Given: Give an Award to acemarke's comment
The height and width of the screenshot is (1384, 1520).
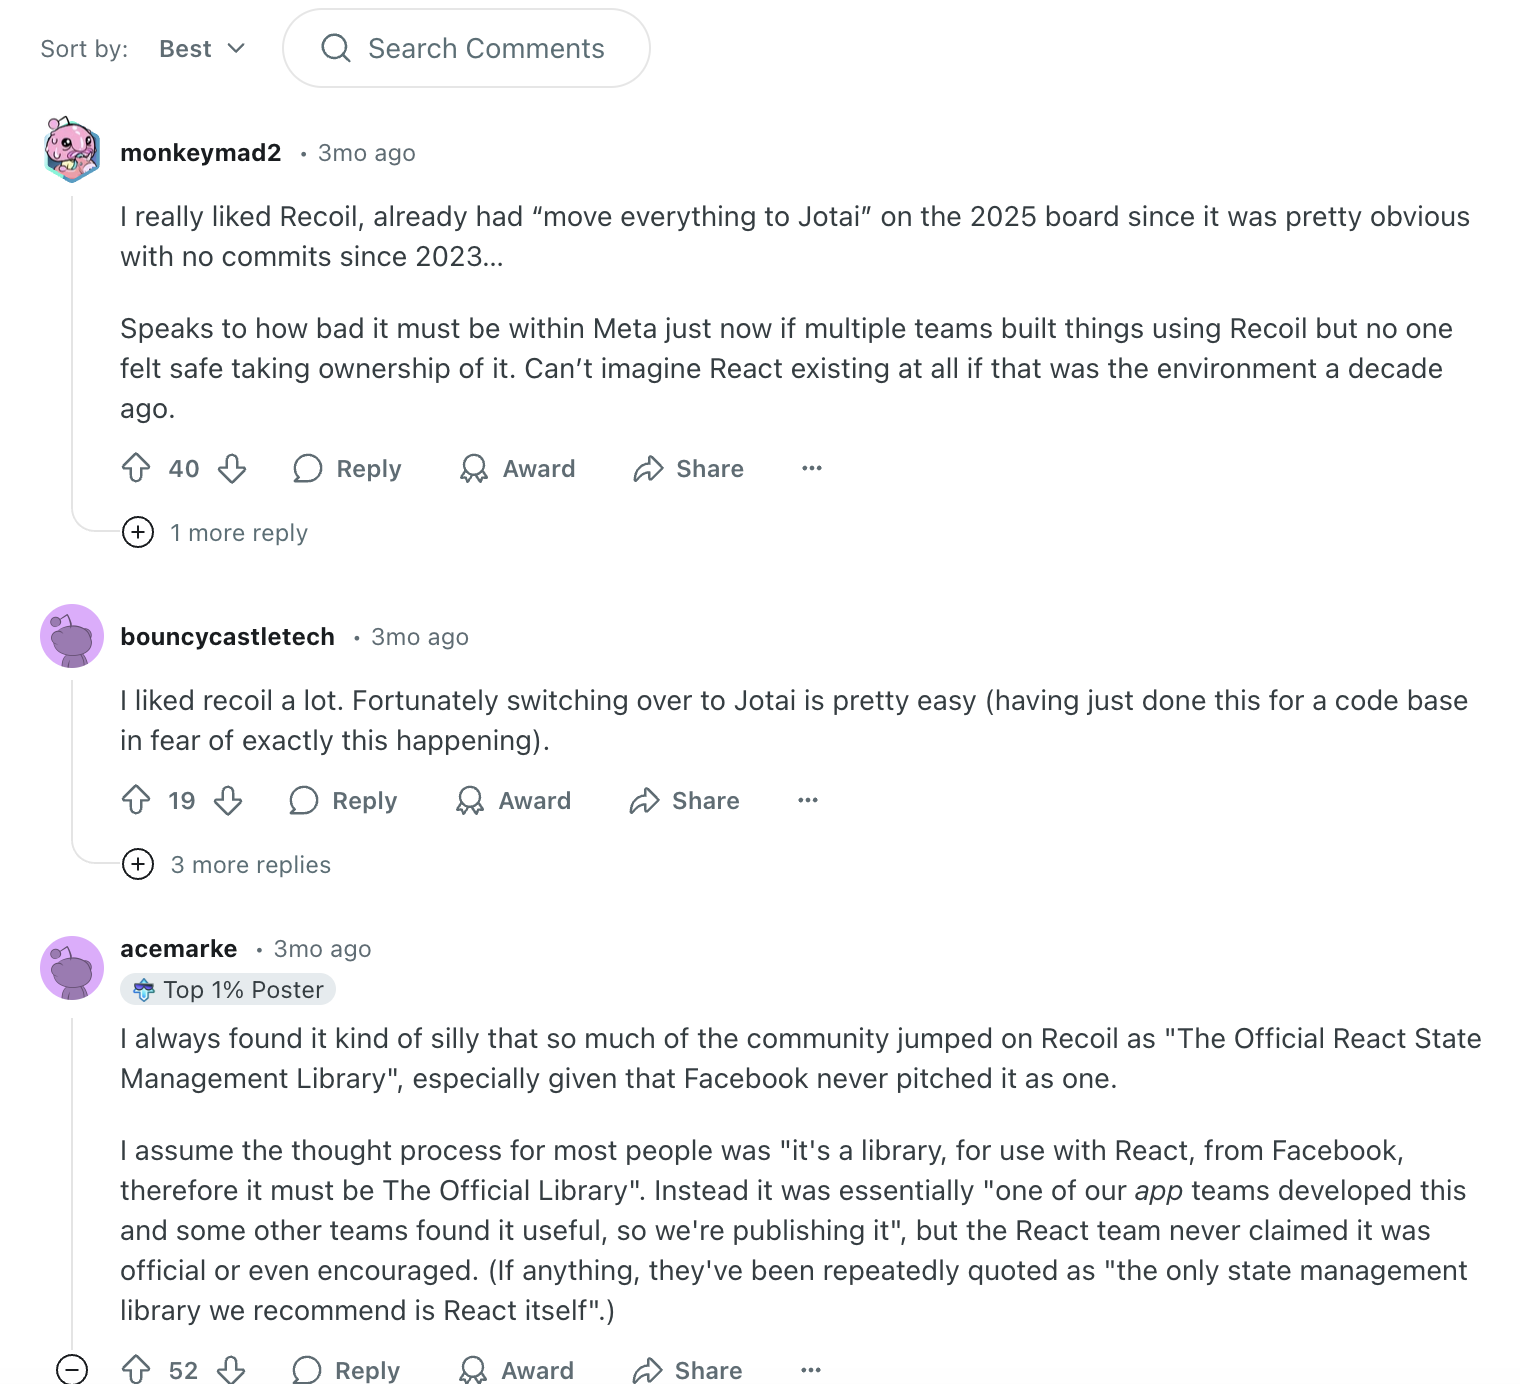Looking at the screenshot, I should (x=516, y=1369).
